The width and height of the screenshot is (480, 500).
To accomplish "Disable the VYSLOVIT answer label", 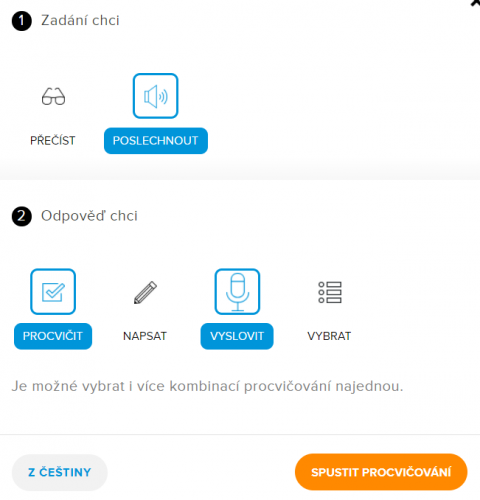I will (237, 336).
